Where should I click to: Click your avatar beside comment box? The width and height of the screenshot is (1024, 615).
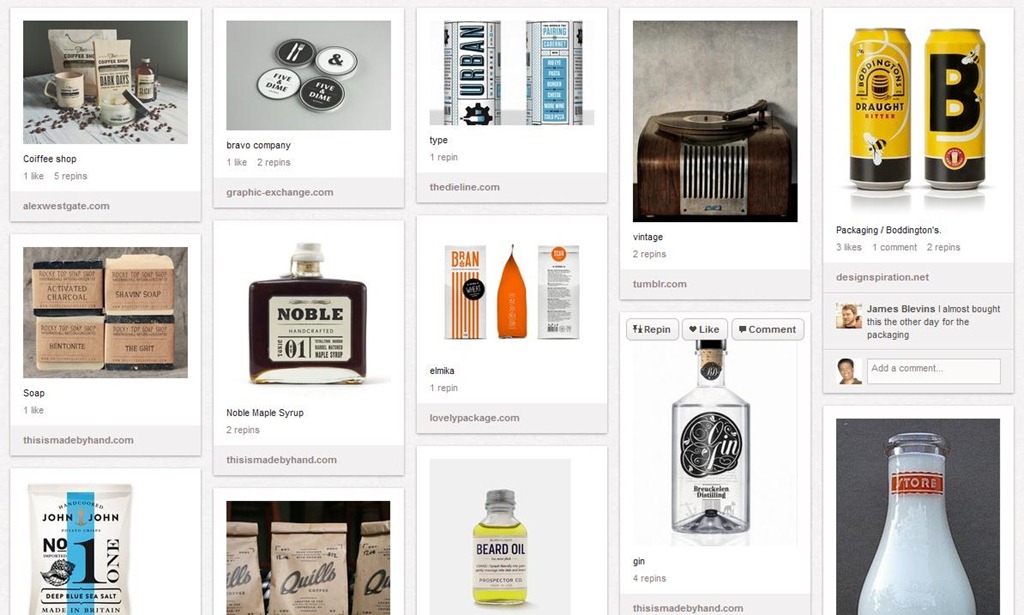click(x=849, y=371)
